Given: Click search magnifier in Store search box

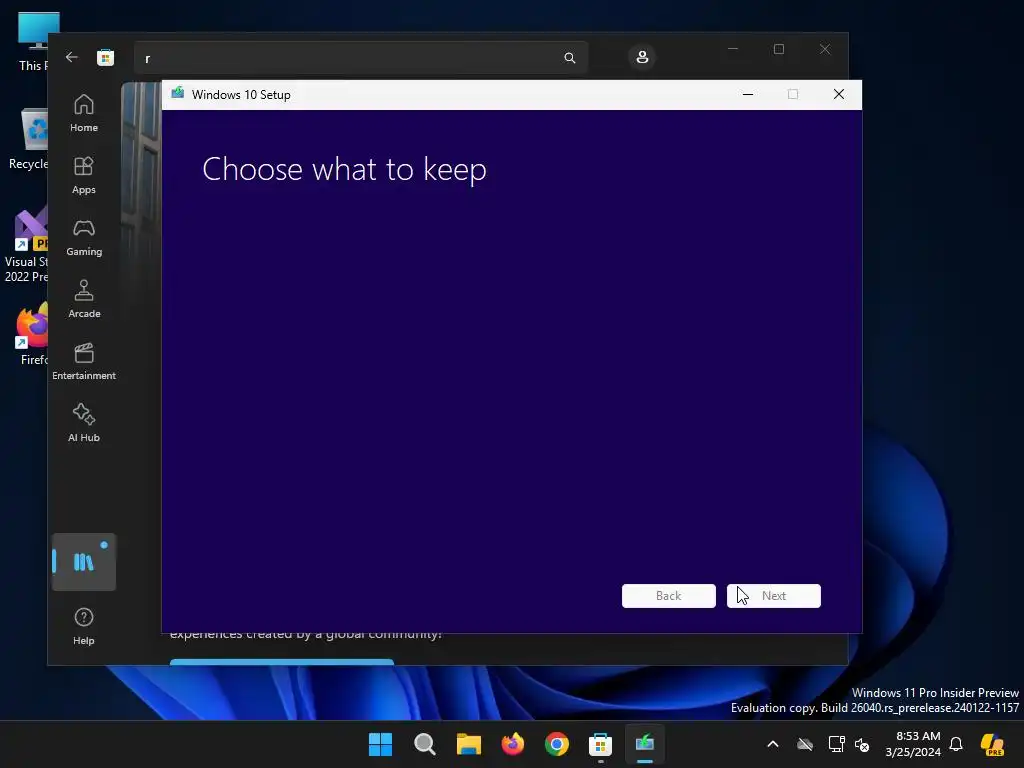Looking at the screenshot, I should point(569,58).
